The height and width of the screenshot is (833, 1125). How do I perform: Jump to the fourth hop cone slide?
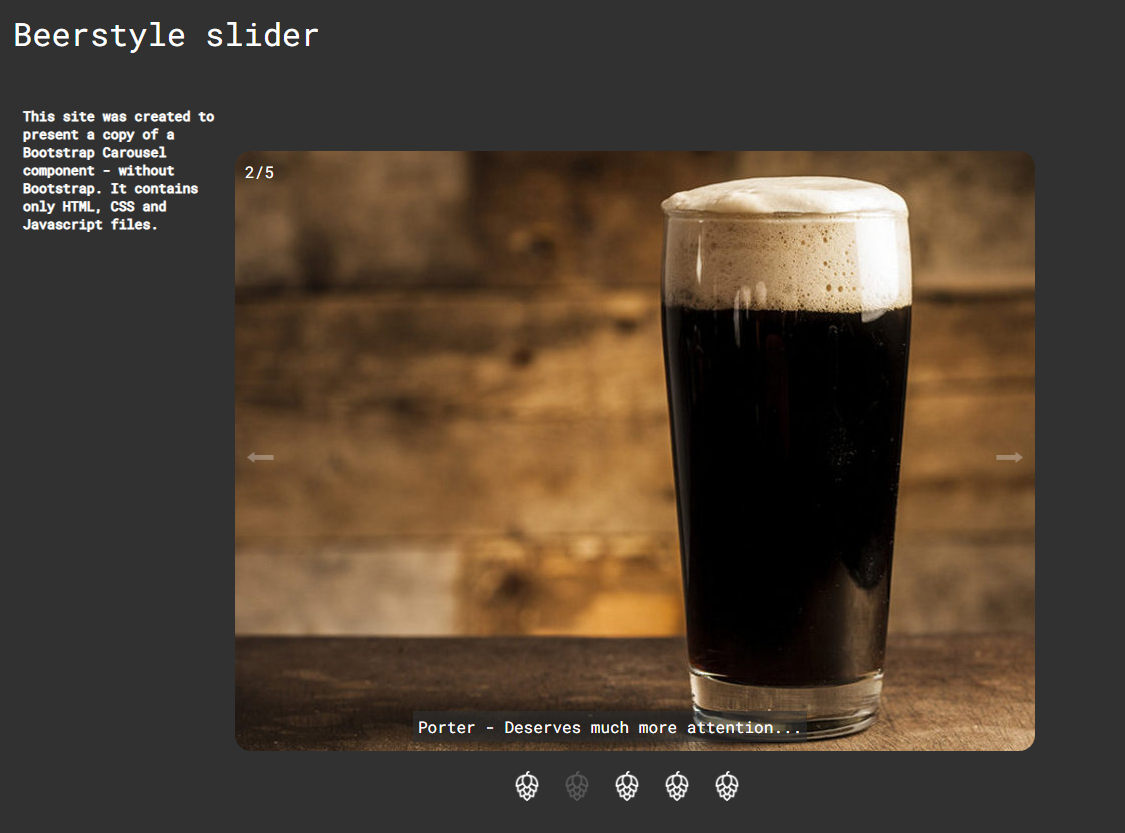tap(677, 786)
